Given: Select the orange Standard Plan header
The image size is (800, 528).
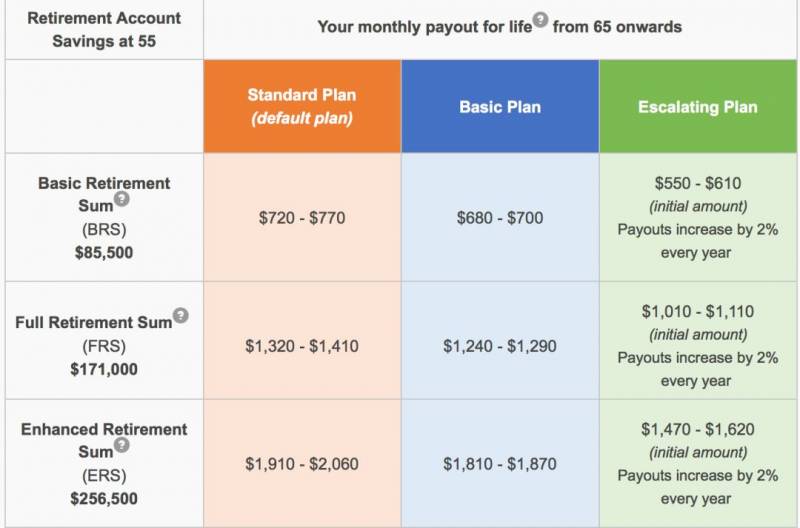Looking at the screenshot, I should [302, 106].
